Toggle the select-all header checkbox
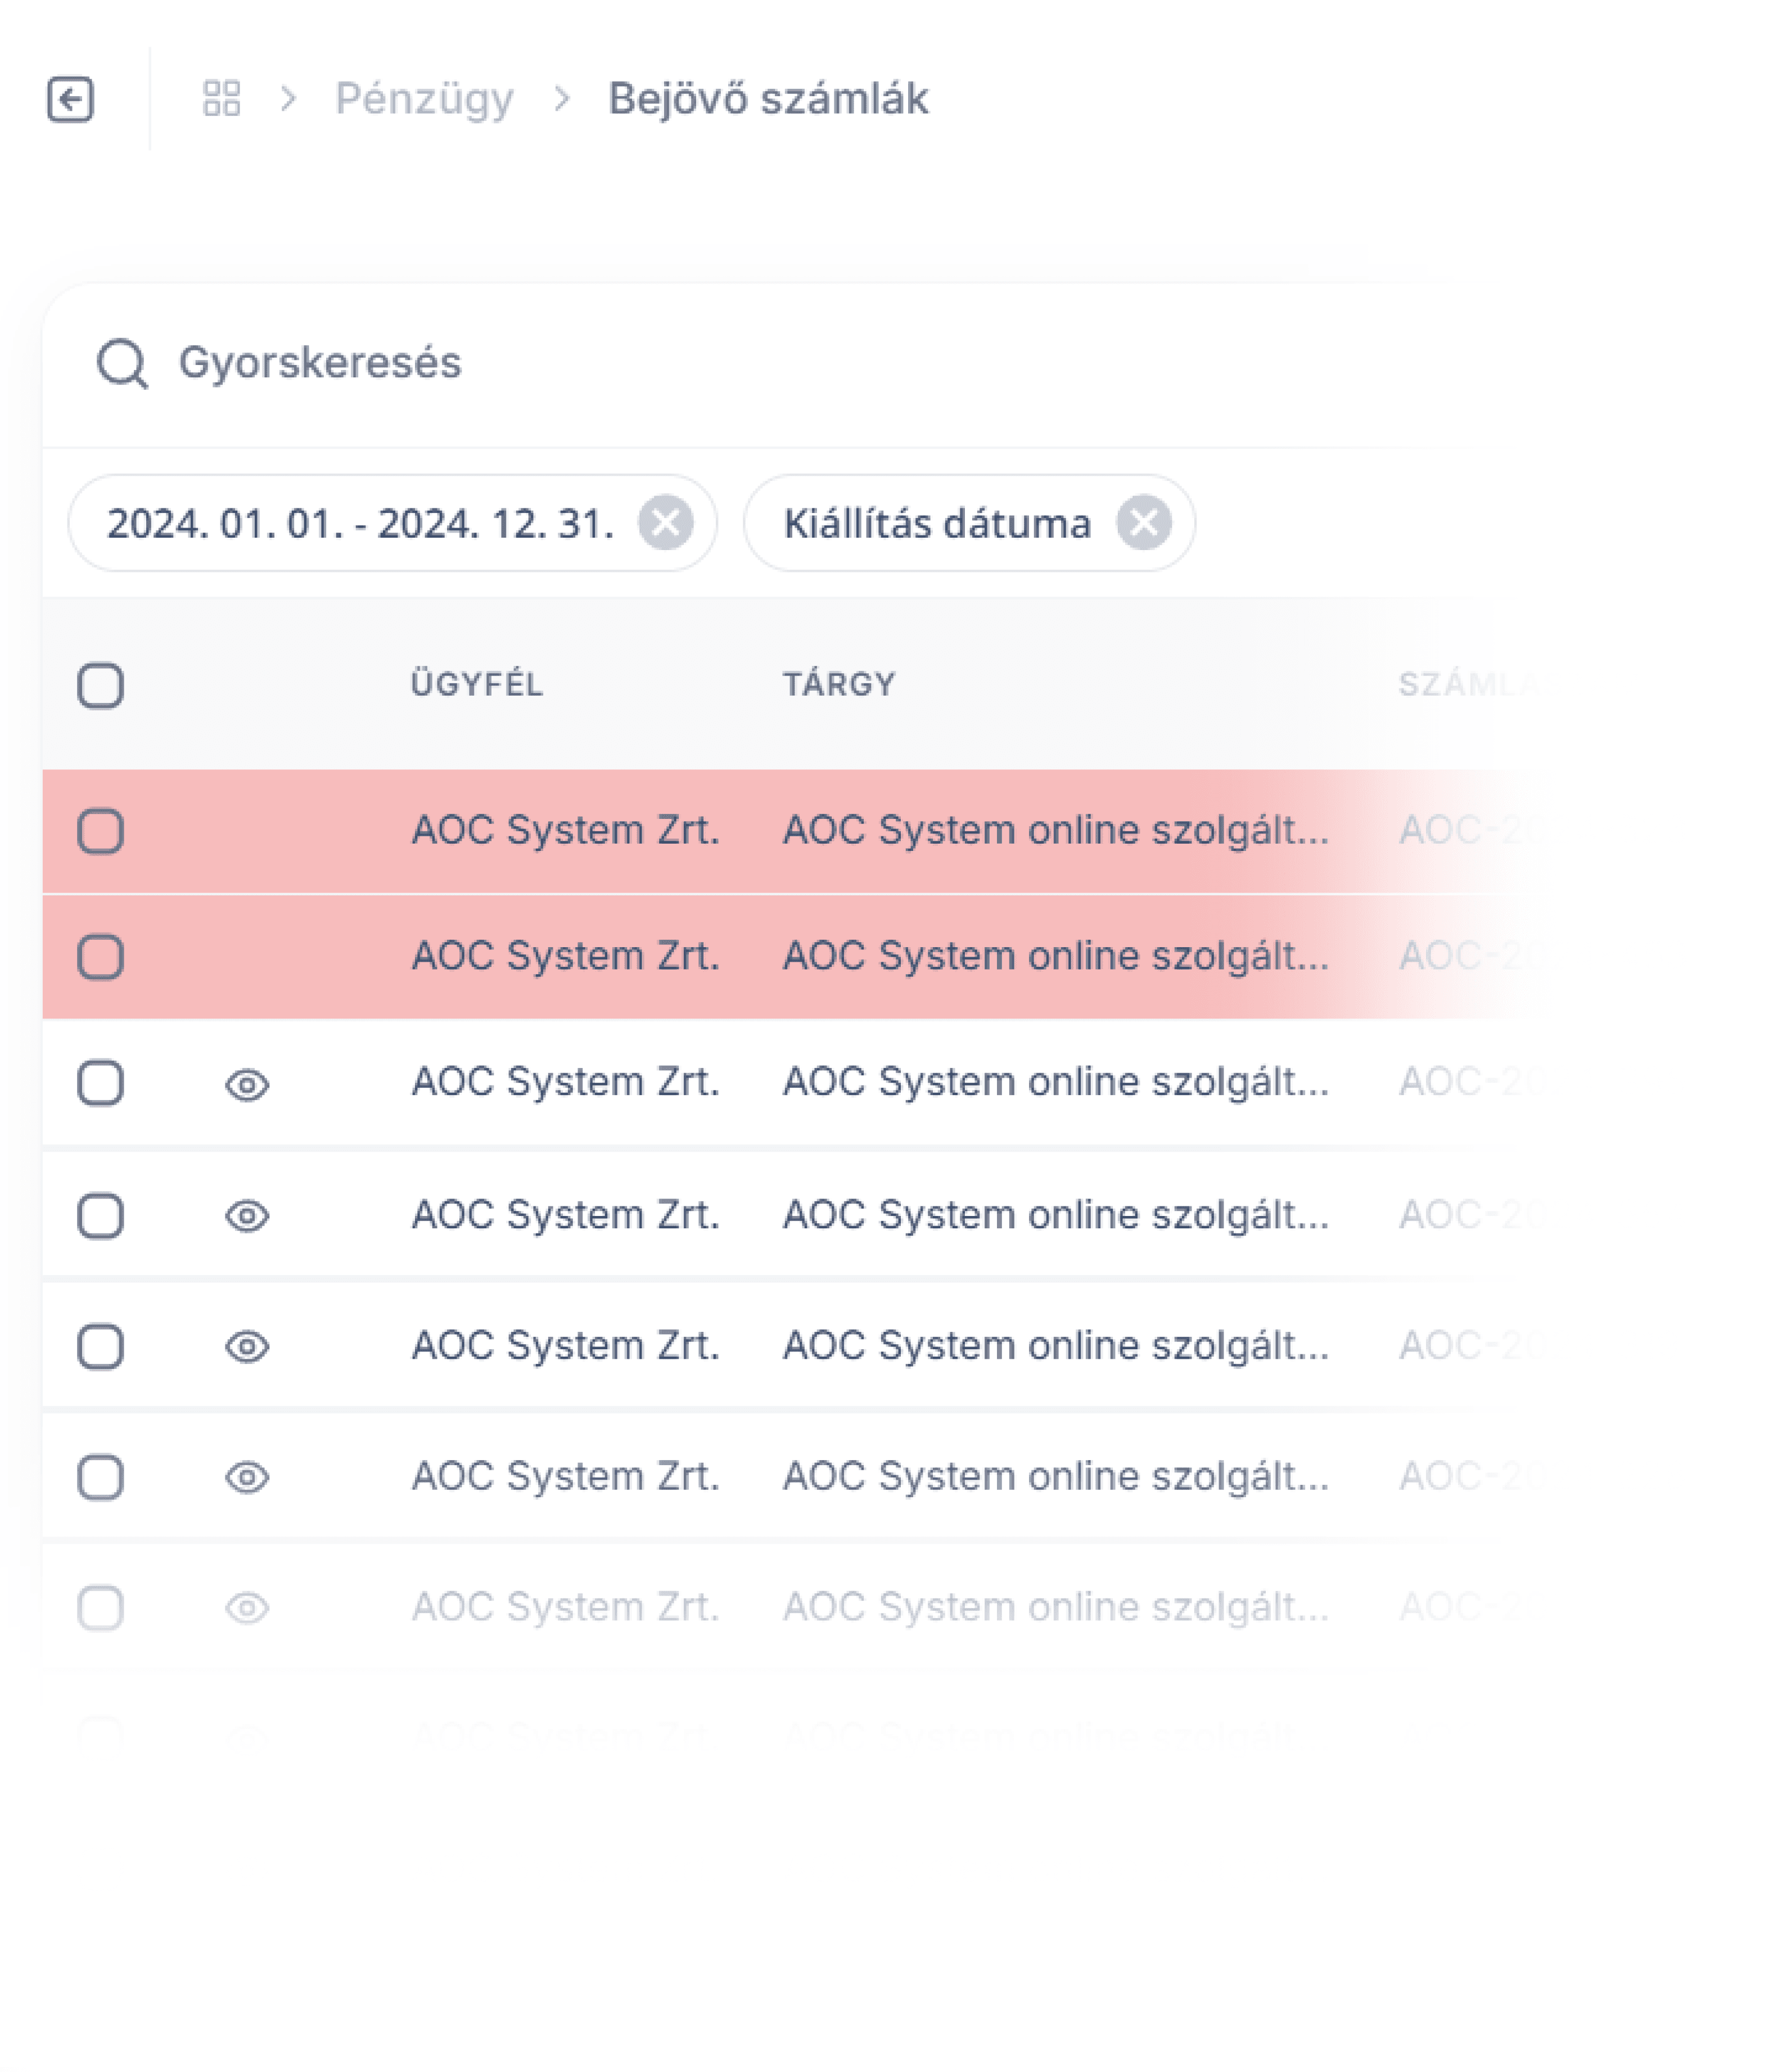This screenshot has height=2072, width=1778. coord(101,685)
